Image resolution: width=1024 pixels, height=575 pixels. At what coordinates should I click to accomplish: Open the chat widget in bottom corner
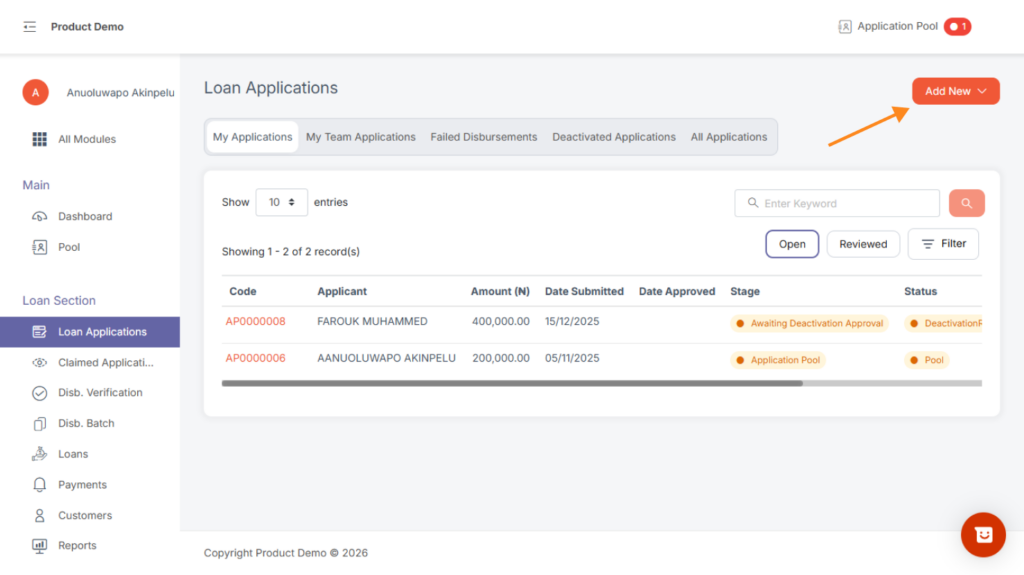[982, 535]
